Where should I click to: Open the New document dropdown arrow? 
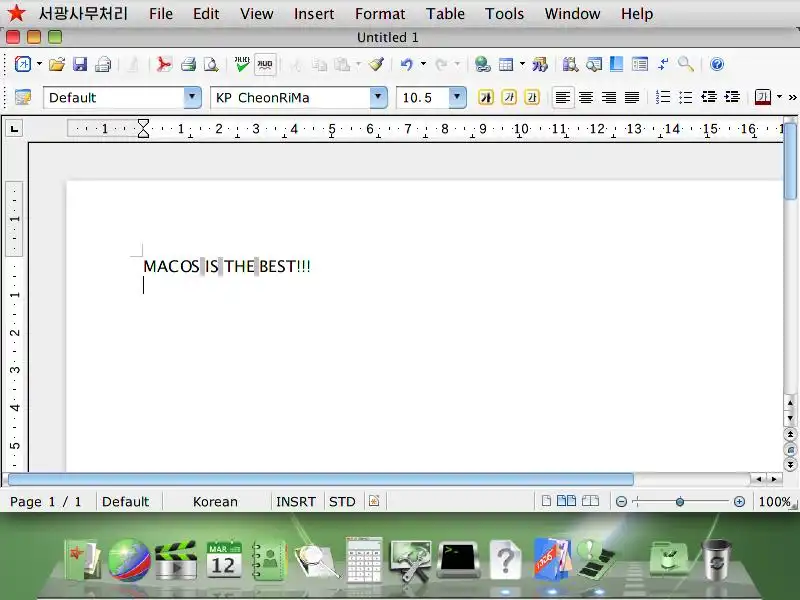tap(39, 64)
